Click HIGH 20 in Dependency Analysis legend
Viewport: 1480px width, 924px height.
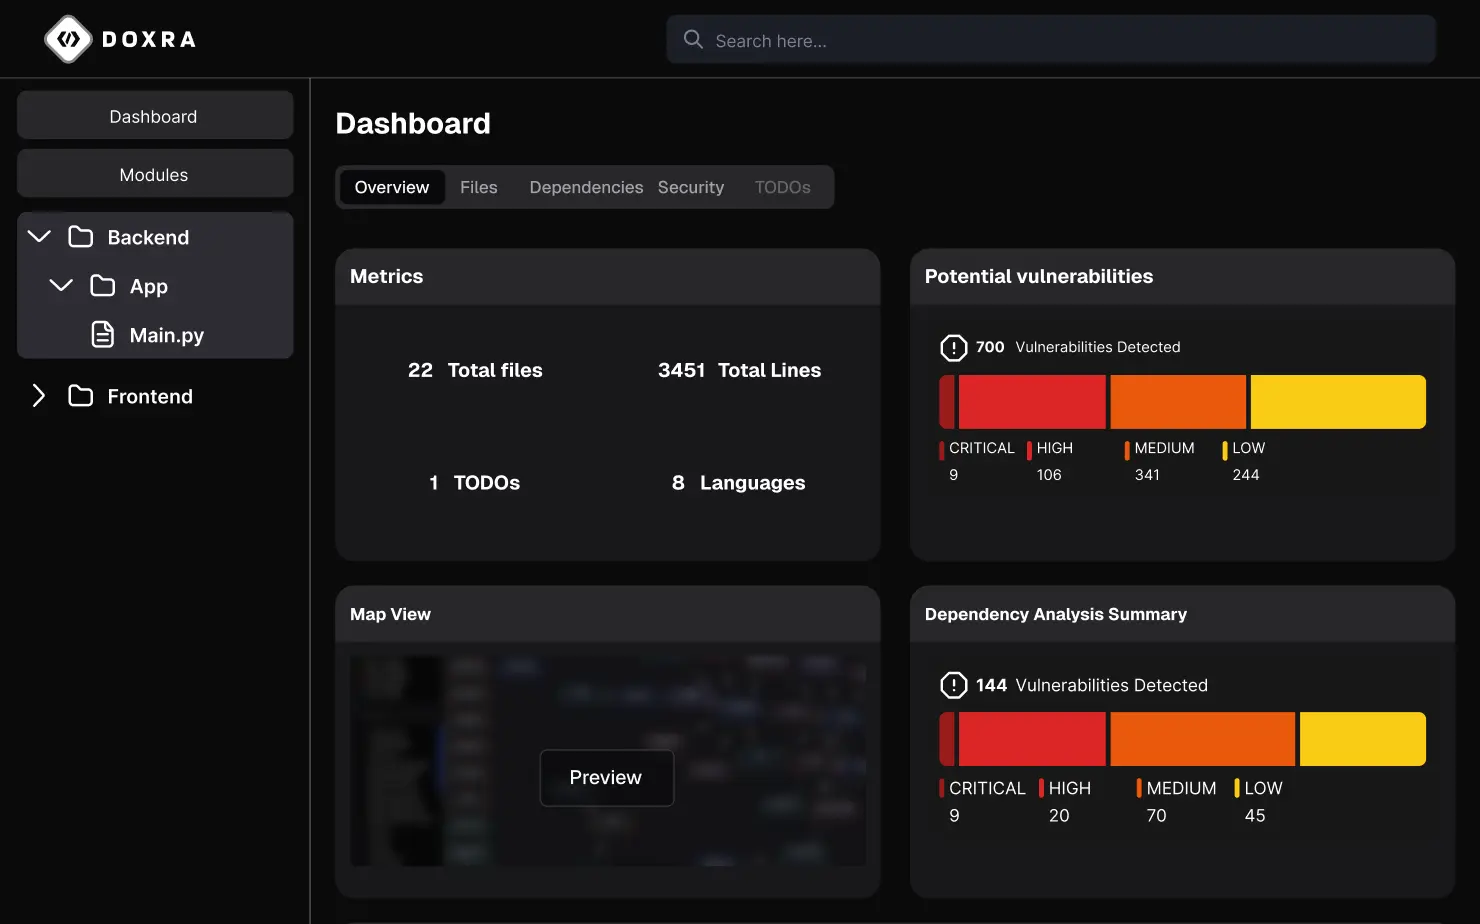(x=1065, y=801)
